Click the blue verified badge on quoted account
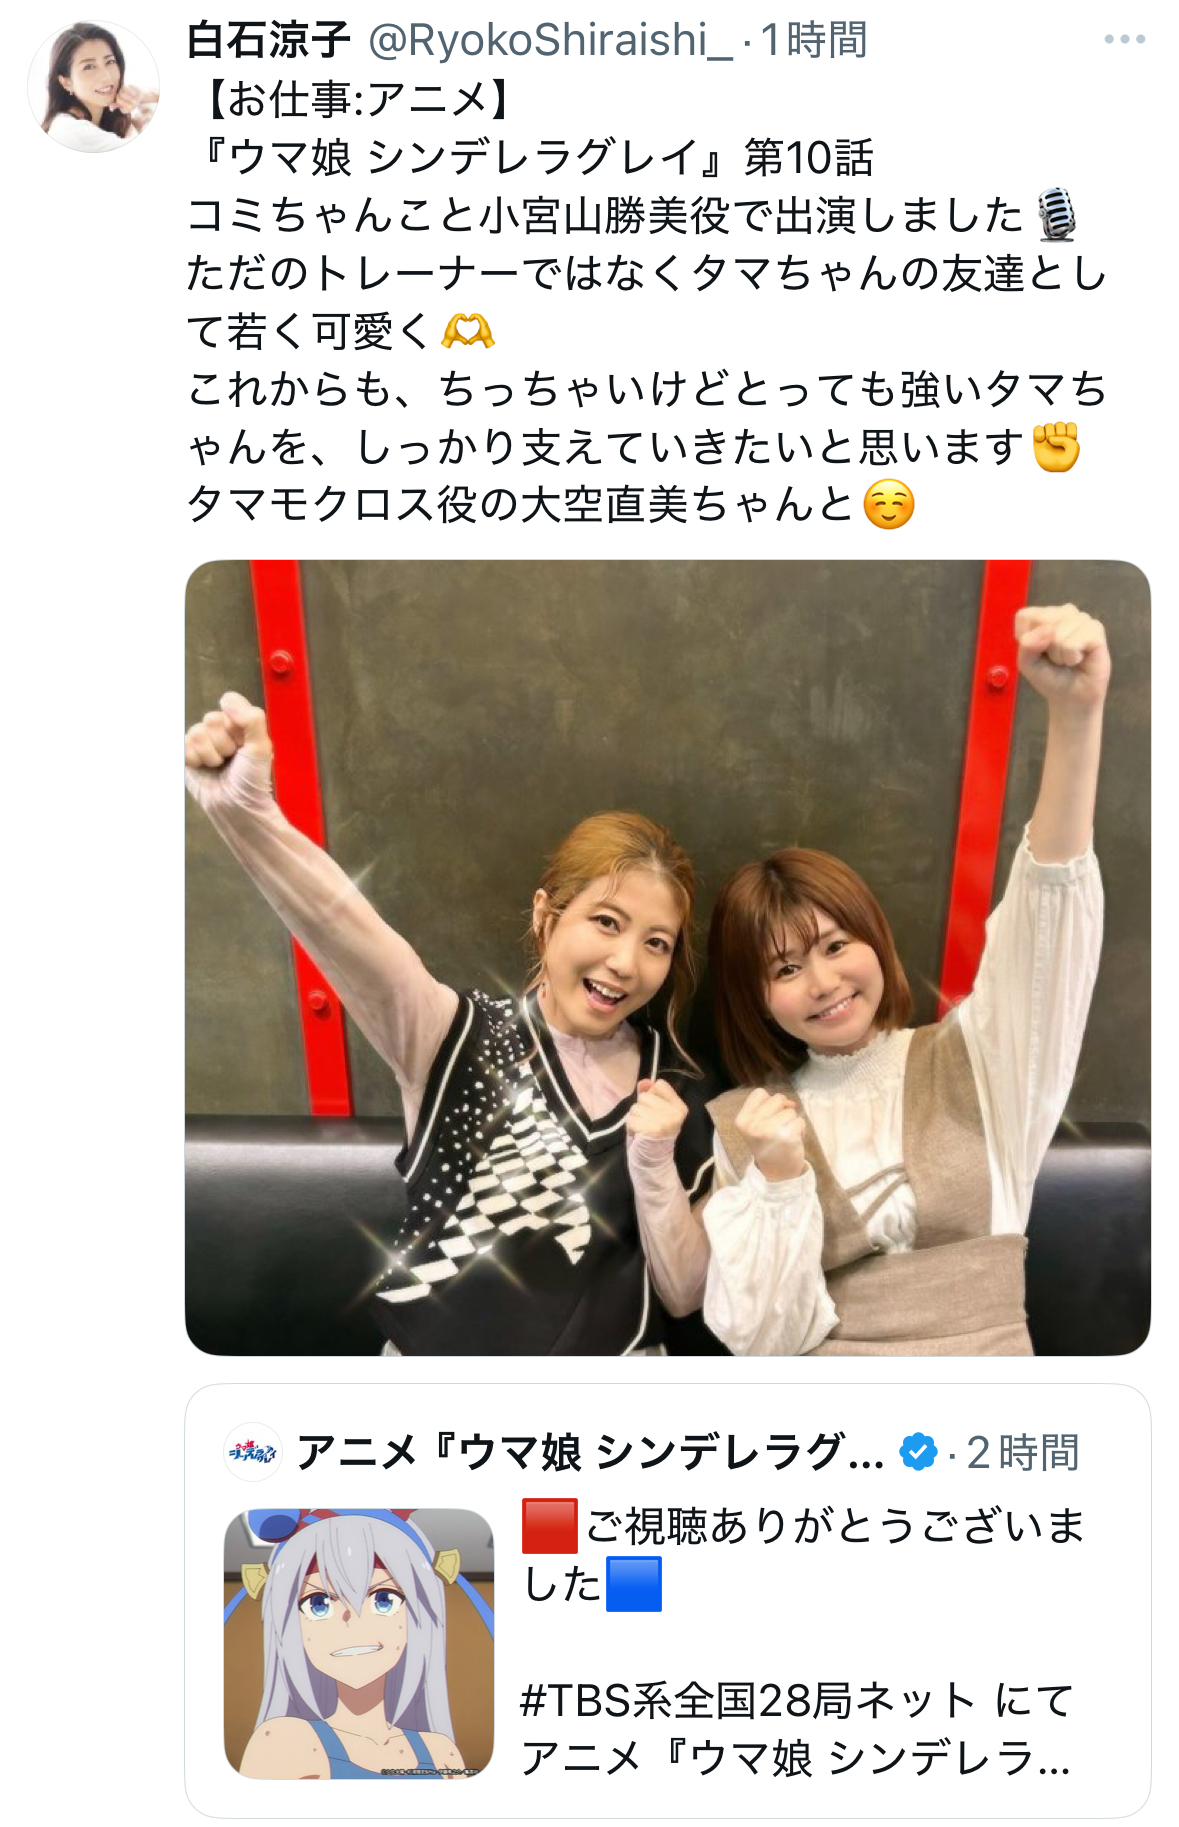The image size is (1179, 1827). [918, 1452]
